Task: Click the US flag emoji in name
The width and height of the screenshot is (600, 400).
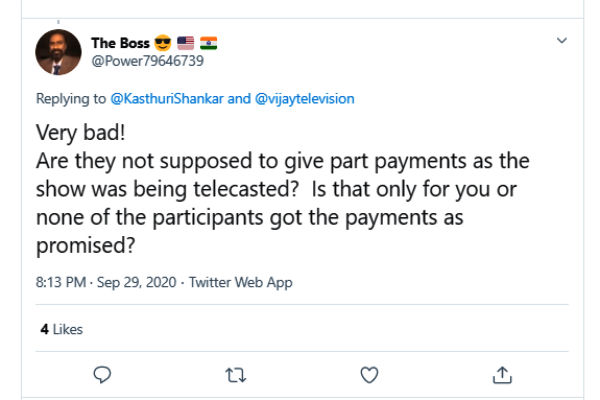Action: pos(186,43)
